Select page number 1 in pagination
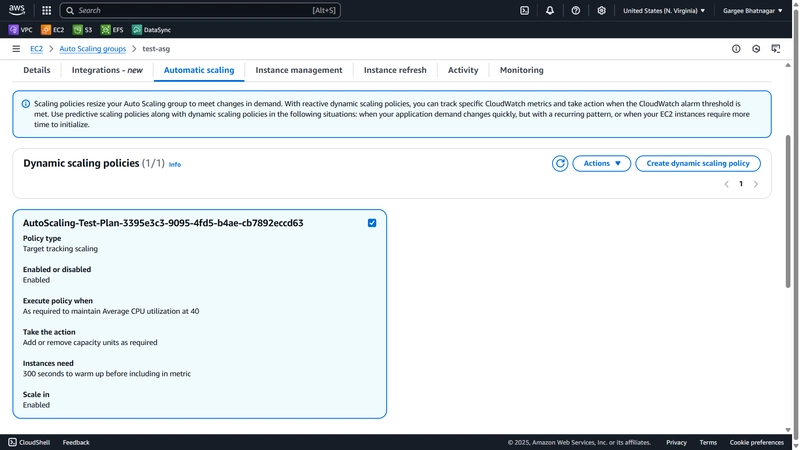The image size is (800, 450). click(x=741, y=184)
